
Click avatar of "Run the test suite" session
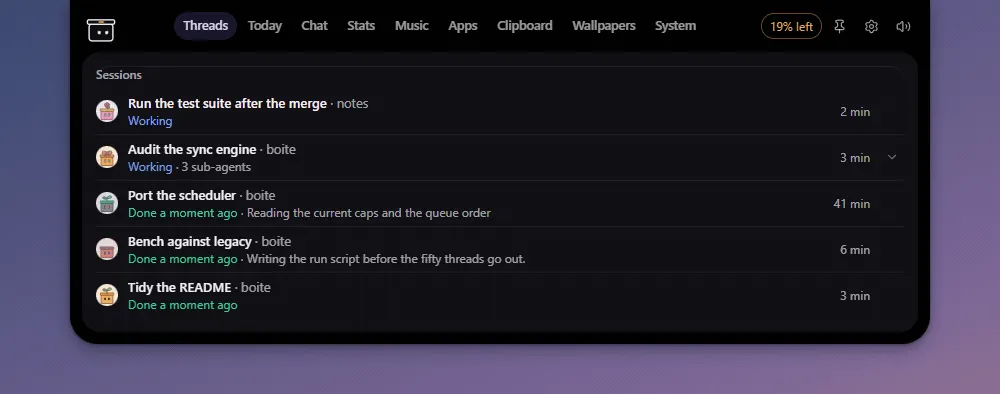(x=107, y=111)
